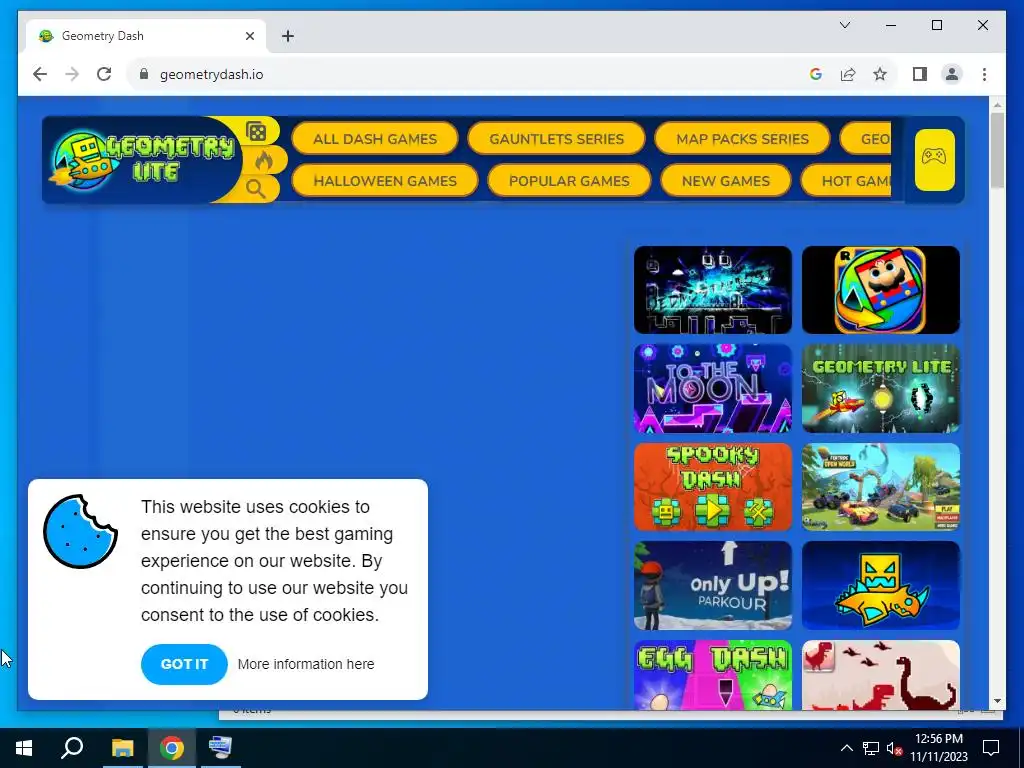Viewport: 1024px width, 768px height.
Task: Accept cookies with GOT IT button
Action: pyautogui.click(x=184, y=664)
